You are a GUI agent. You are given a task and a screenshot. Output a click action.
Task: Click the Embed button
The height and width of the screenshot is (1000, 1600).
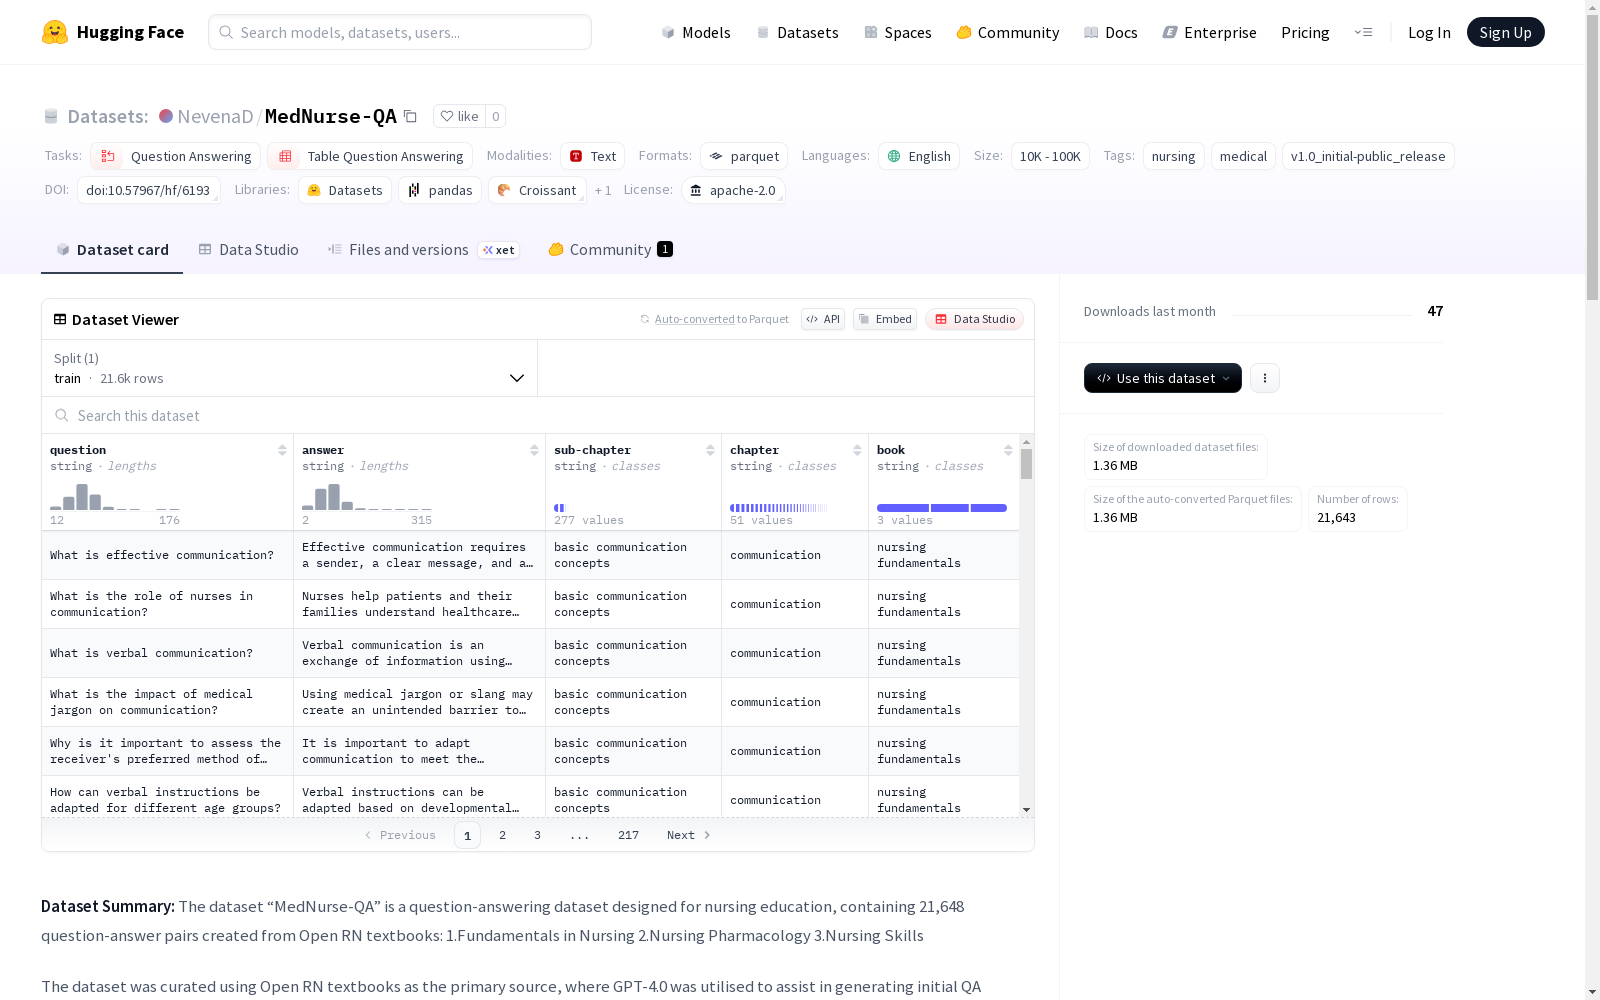click(885, 319)
